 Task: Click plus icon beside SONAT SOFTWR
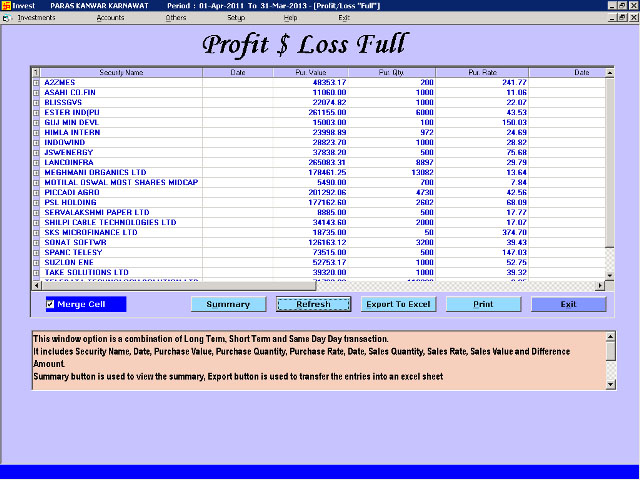point(37,242)
